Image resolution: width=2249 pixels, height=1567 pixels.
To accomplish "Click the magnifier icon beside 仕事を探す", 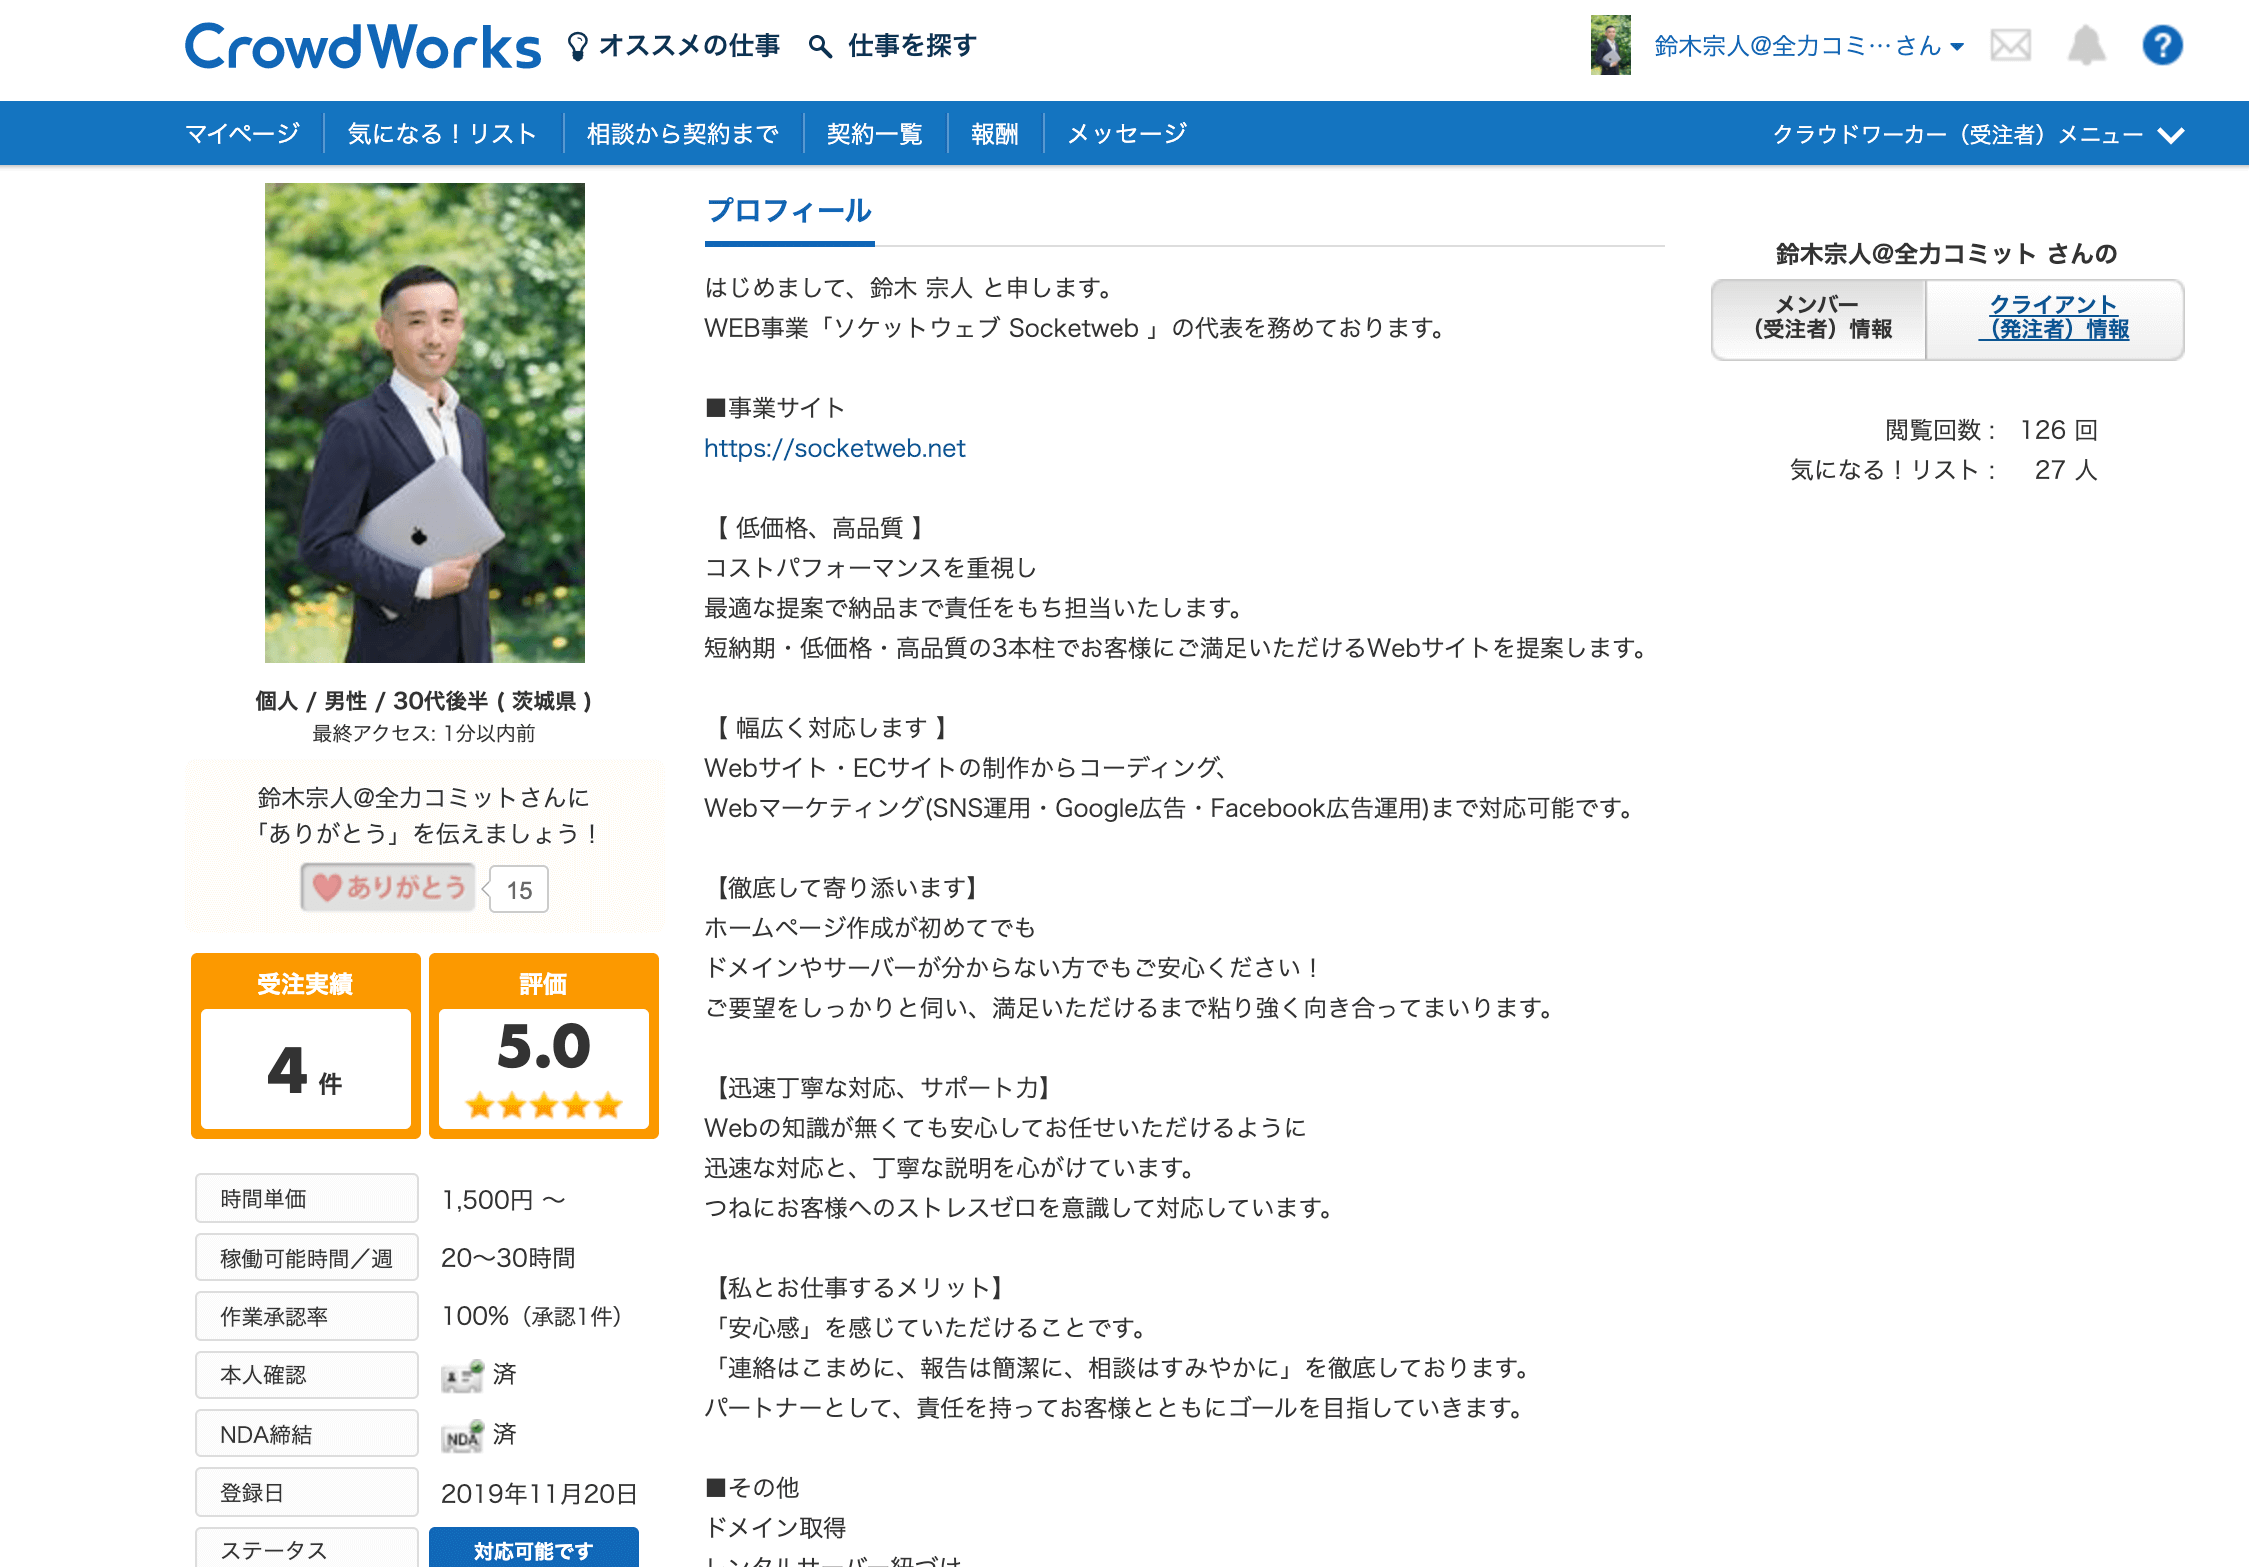I will 820,46.
